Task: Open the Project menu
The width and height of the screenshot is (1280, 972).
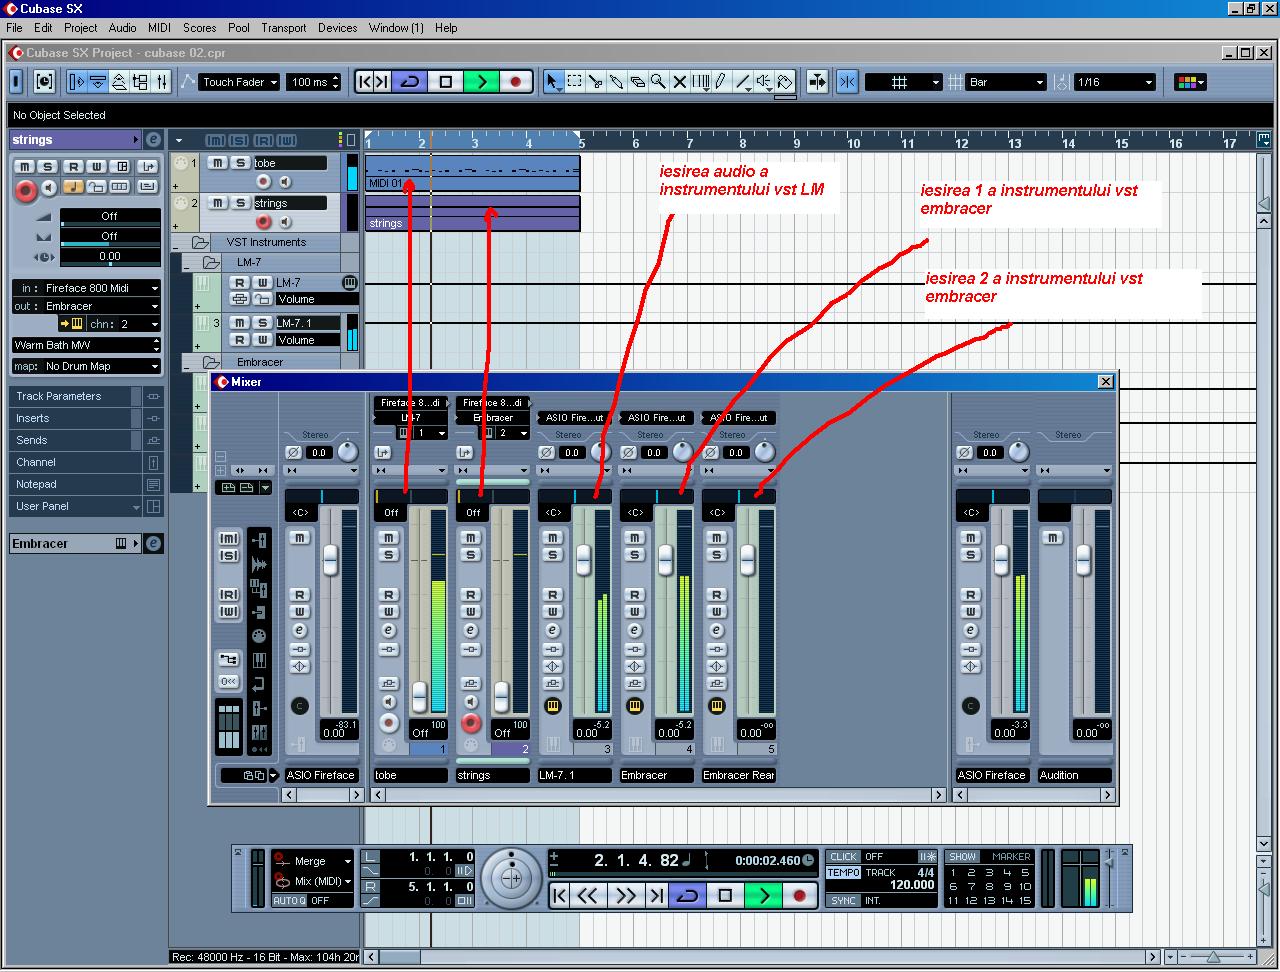Action: click(x=80, y=28)
